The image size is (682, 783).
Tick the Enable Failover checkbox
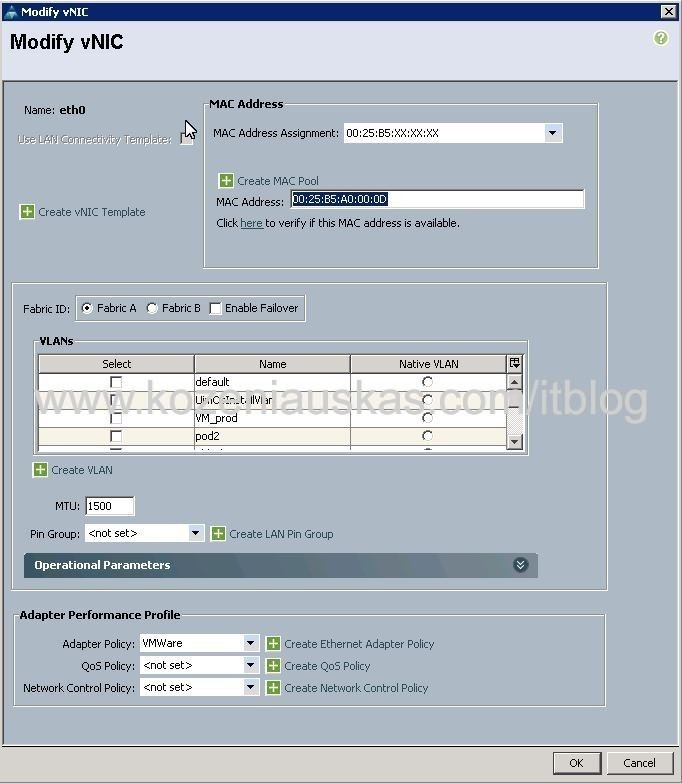[215, 309]
